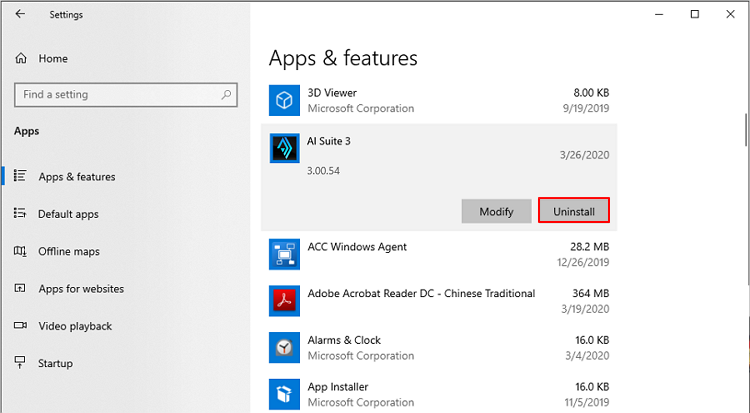
Task: Open Home in the sidebar
Action: click(x=53, y=58)
